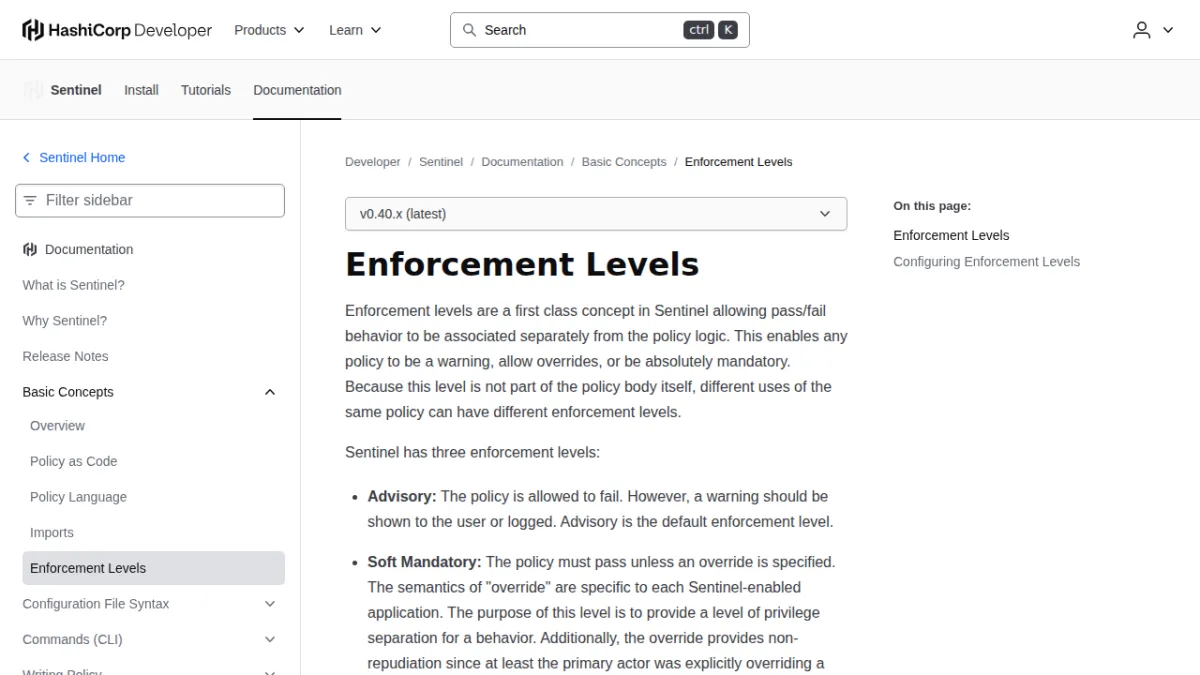Click the HashiCorp icon beside Documentation in sidebar

click(30, 250)
